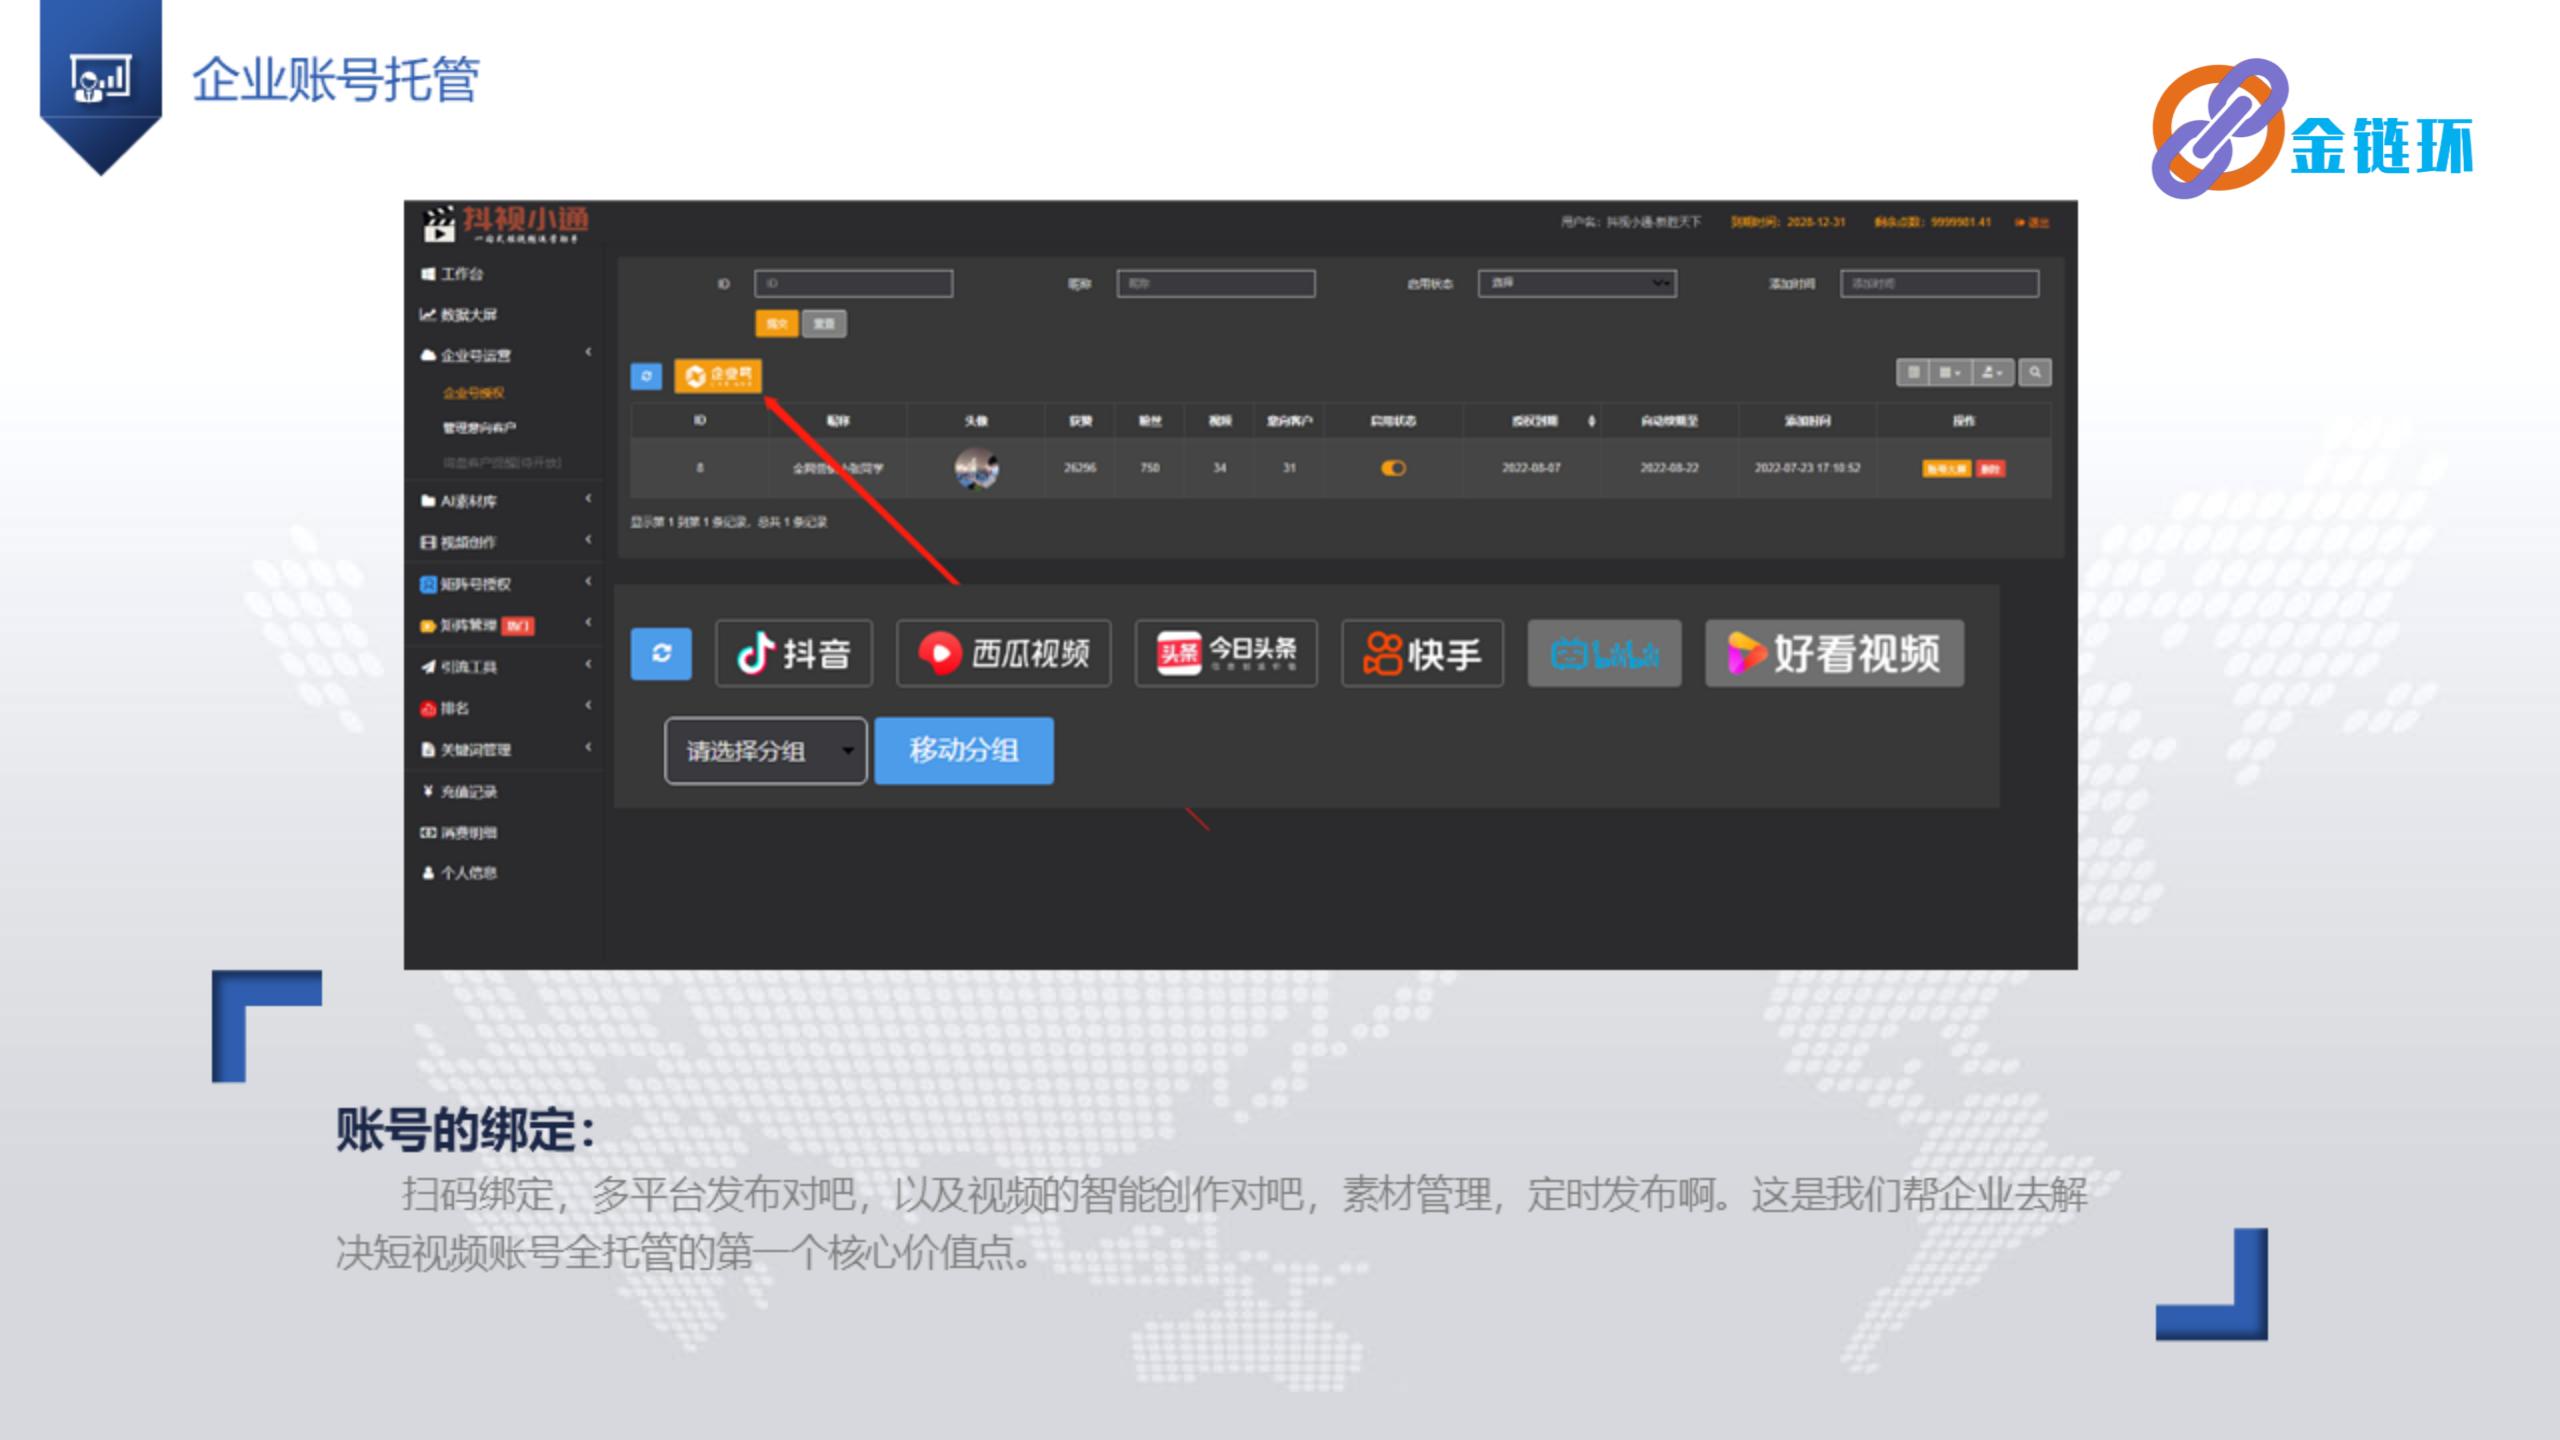Toggle the table card view icon
This screenshot has width=2560, height=1440.
click(1913, 373)
